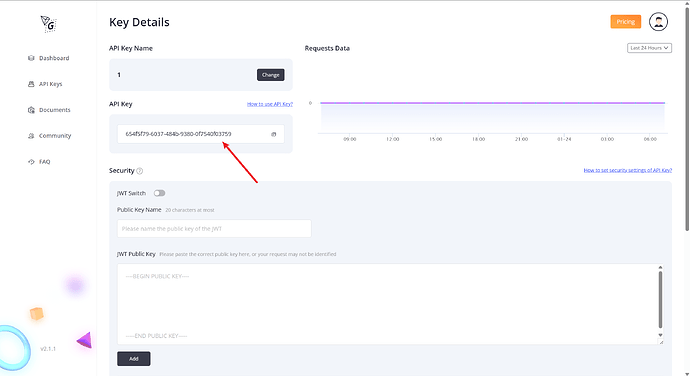Viewport: 690px width, 376px height.
Task: Click the page vertical scrollbar thumb
Action: click(687, 119)
